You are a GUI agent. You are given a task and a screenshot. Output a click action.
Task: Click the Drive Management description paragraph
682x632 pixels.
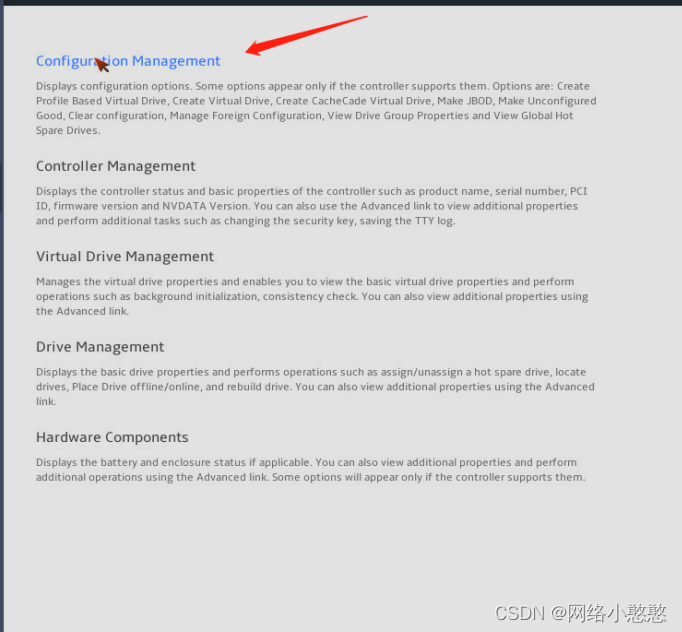pos(315,387)
